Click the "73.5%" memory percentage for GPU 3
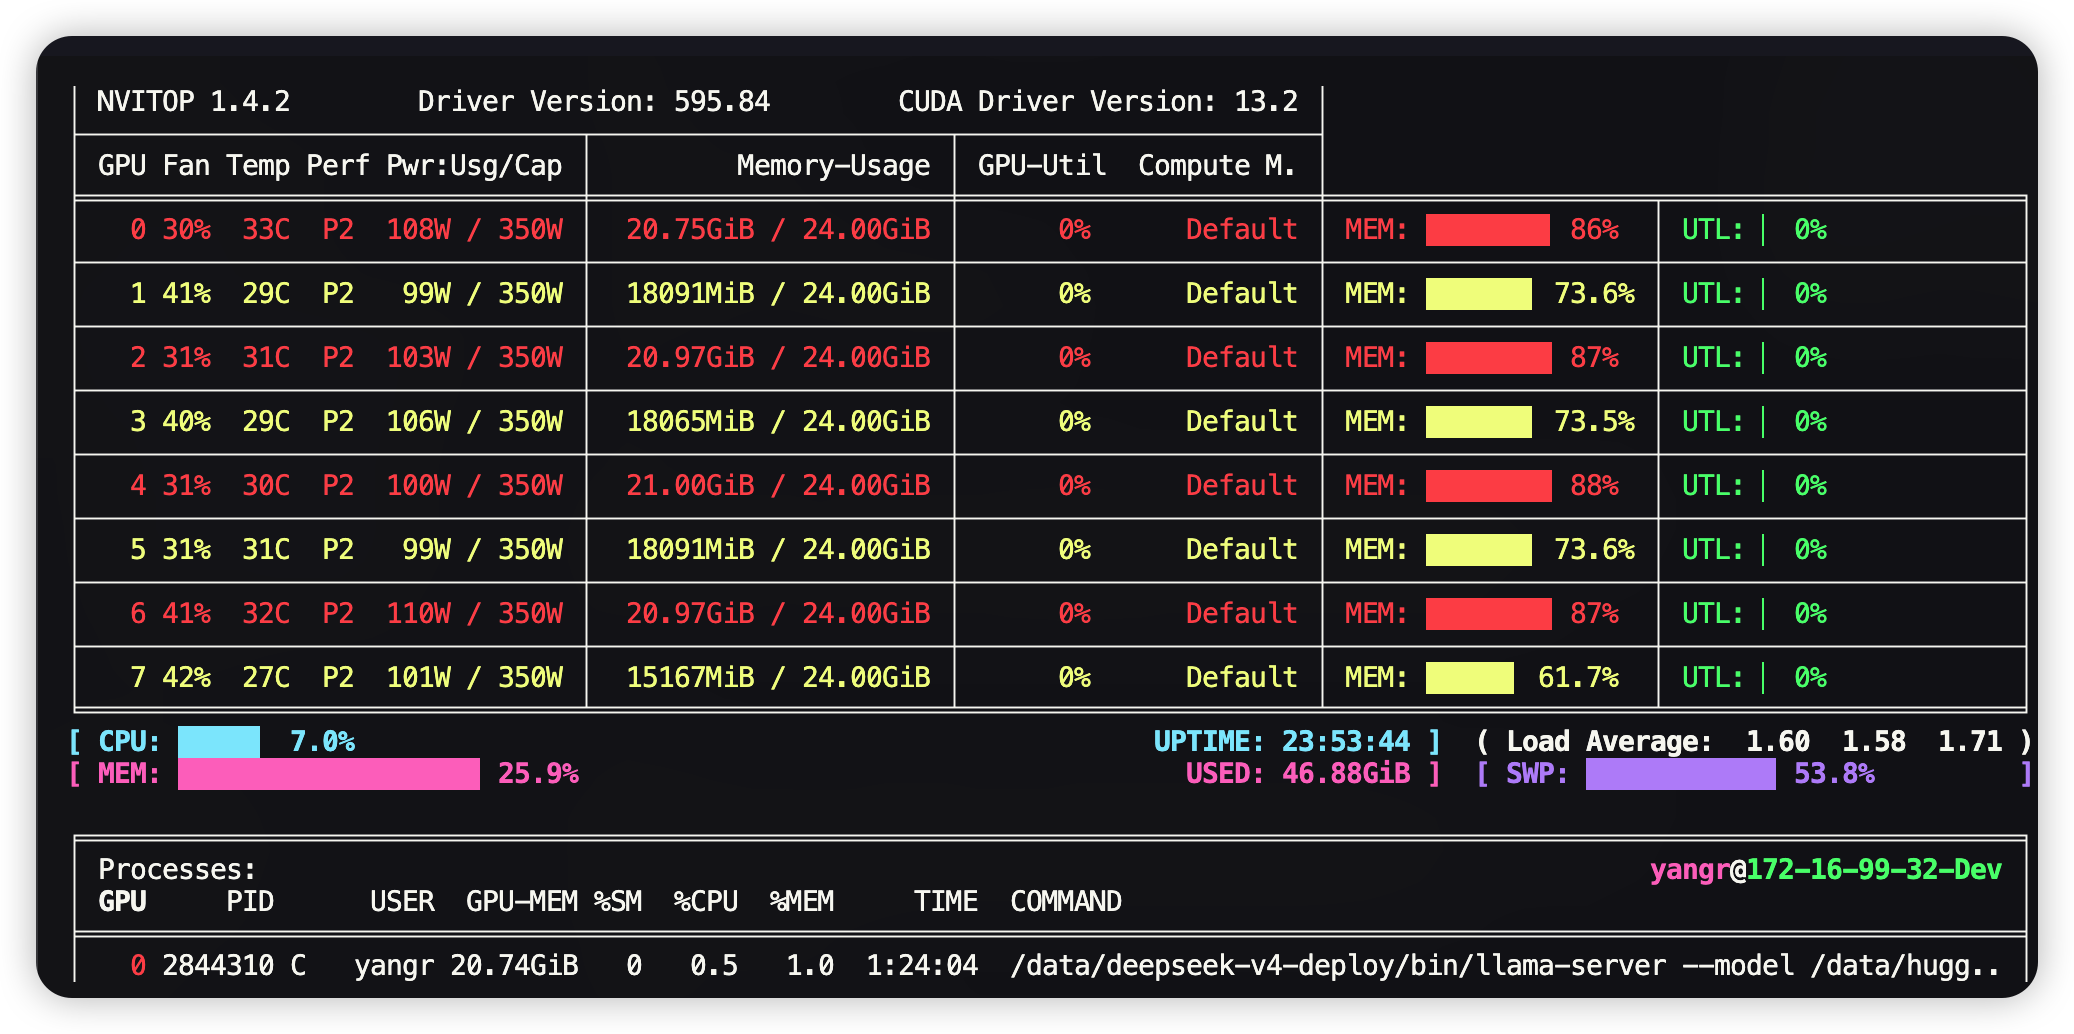 (x=1594, y=421)
